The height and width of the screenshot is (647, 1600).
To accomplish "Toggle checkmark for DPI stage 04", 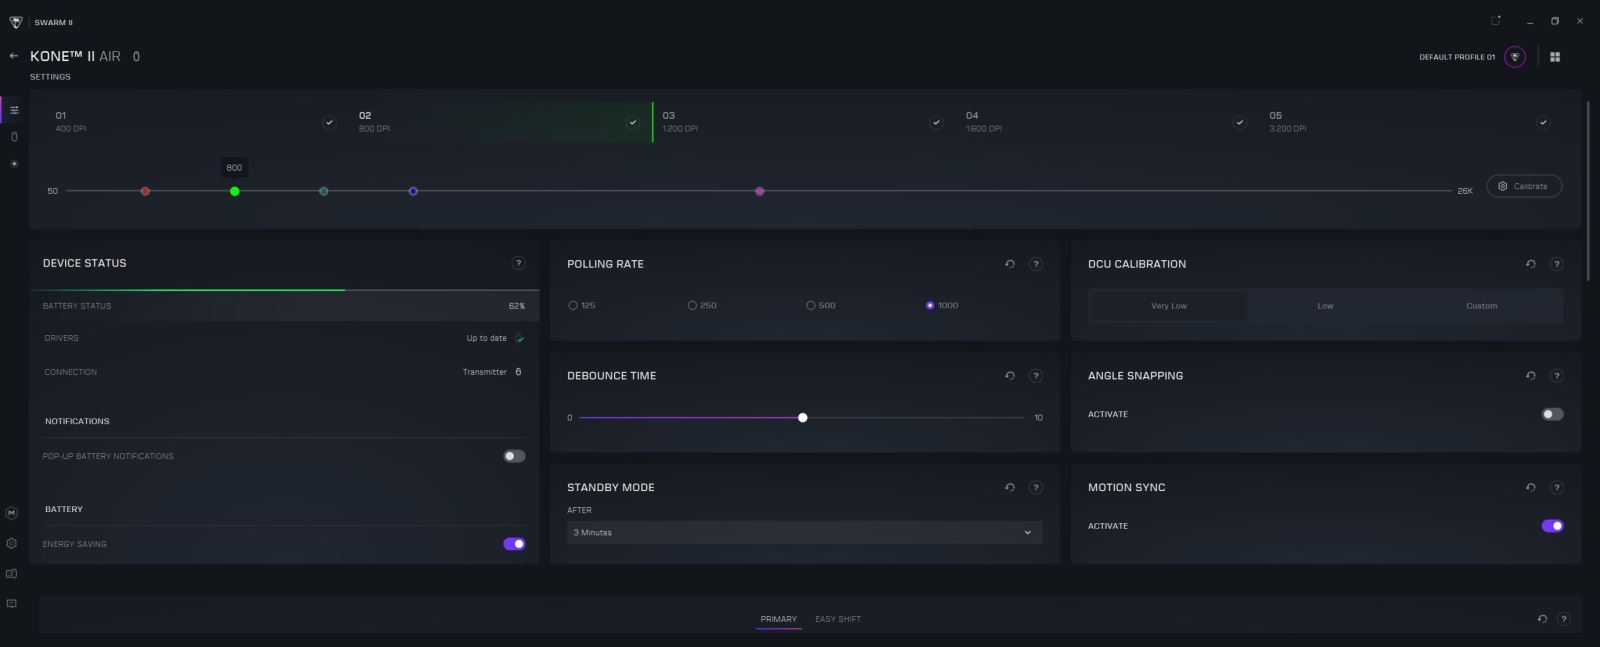I will [x=1240, y=123].
